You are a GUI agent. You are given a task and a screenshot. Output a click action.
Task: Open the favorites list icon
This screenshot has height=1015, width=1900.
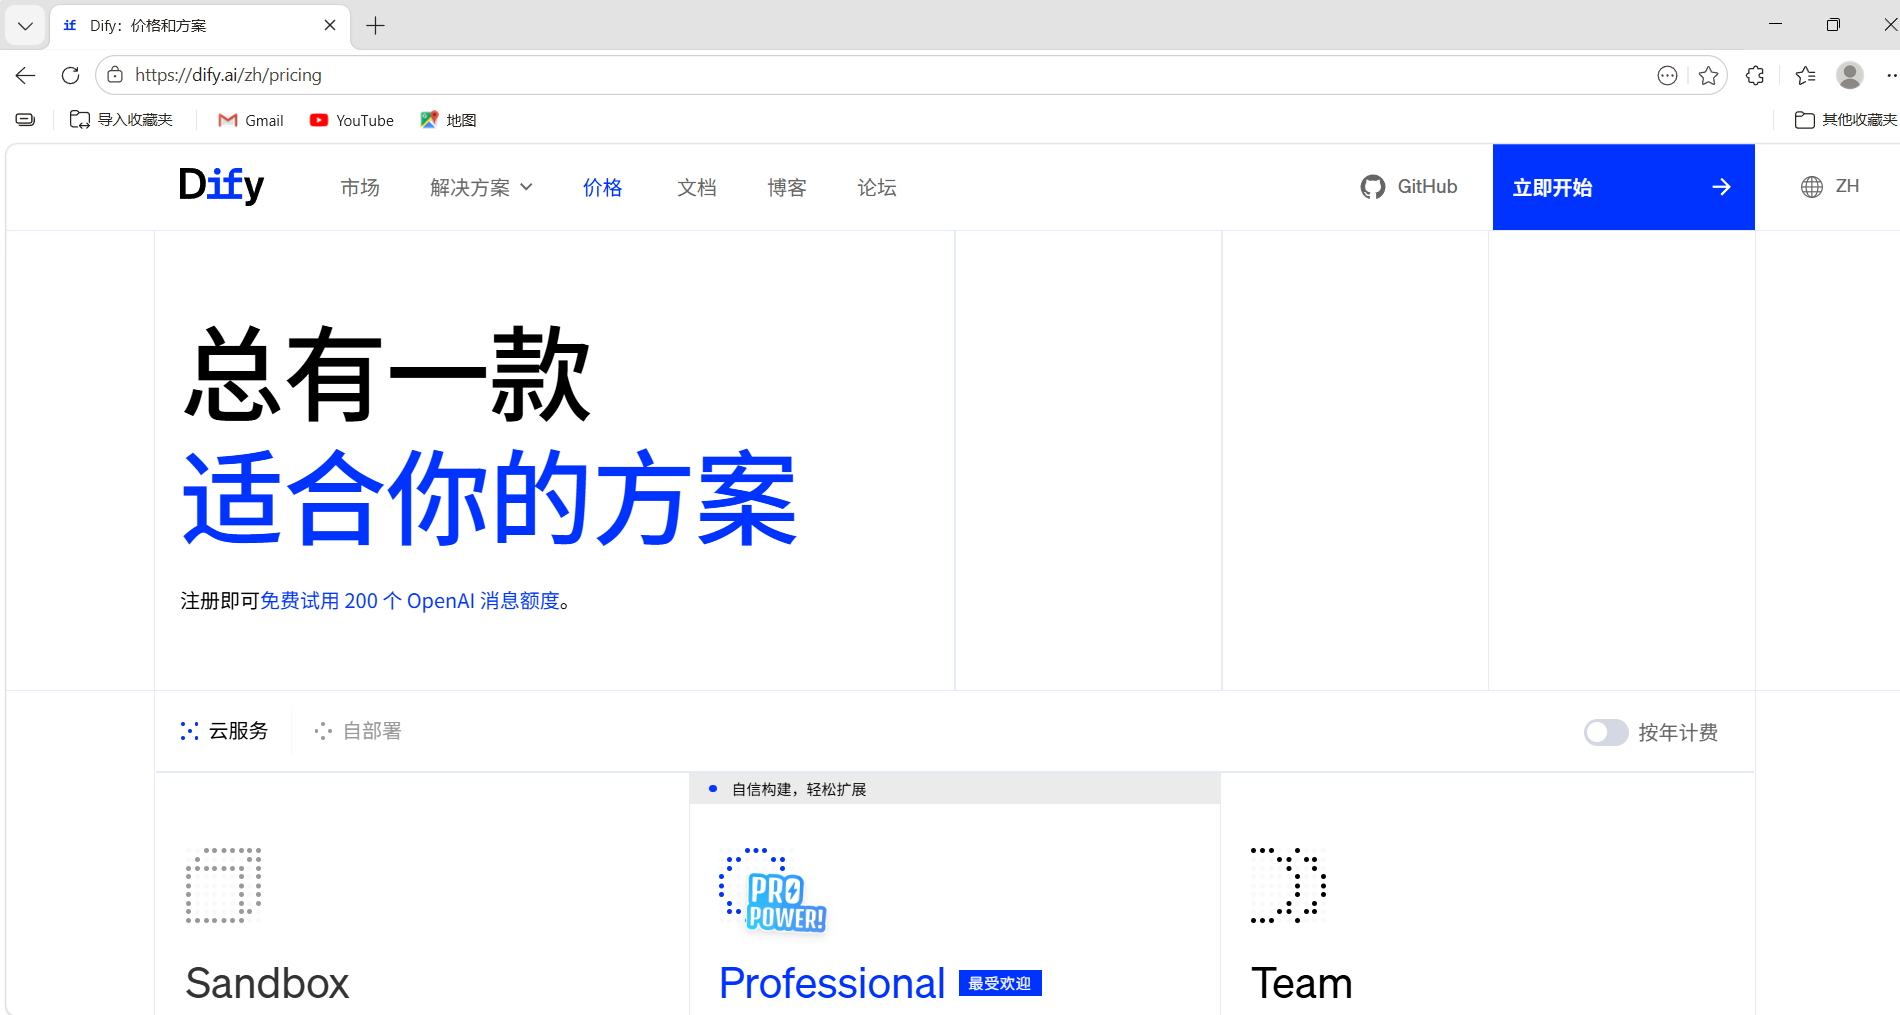[1805, 75]
